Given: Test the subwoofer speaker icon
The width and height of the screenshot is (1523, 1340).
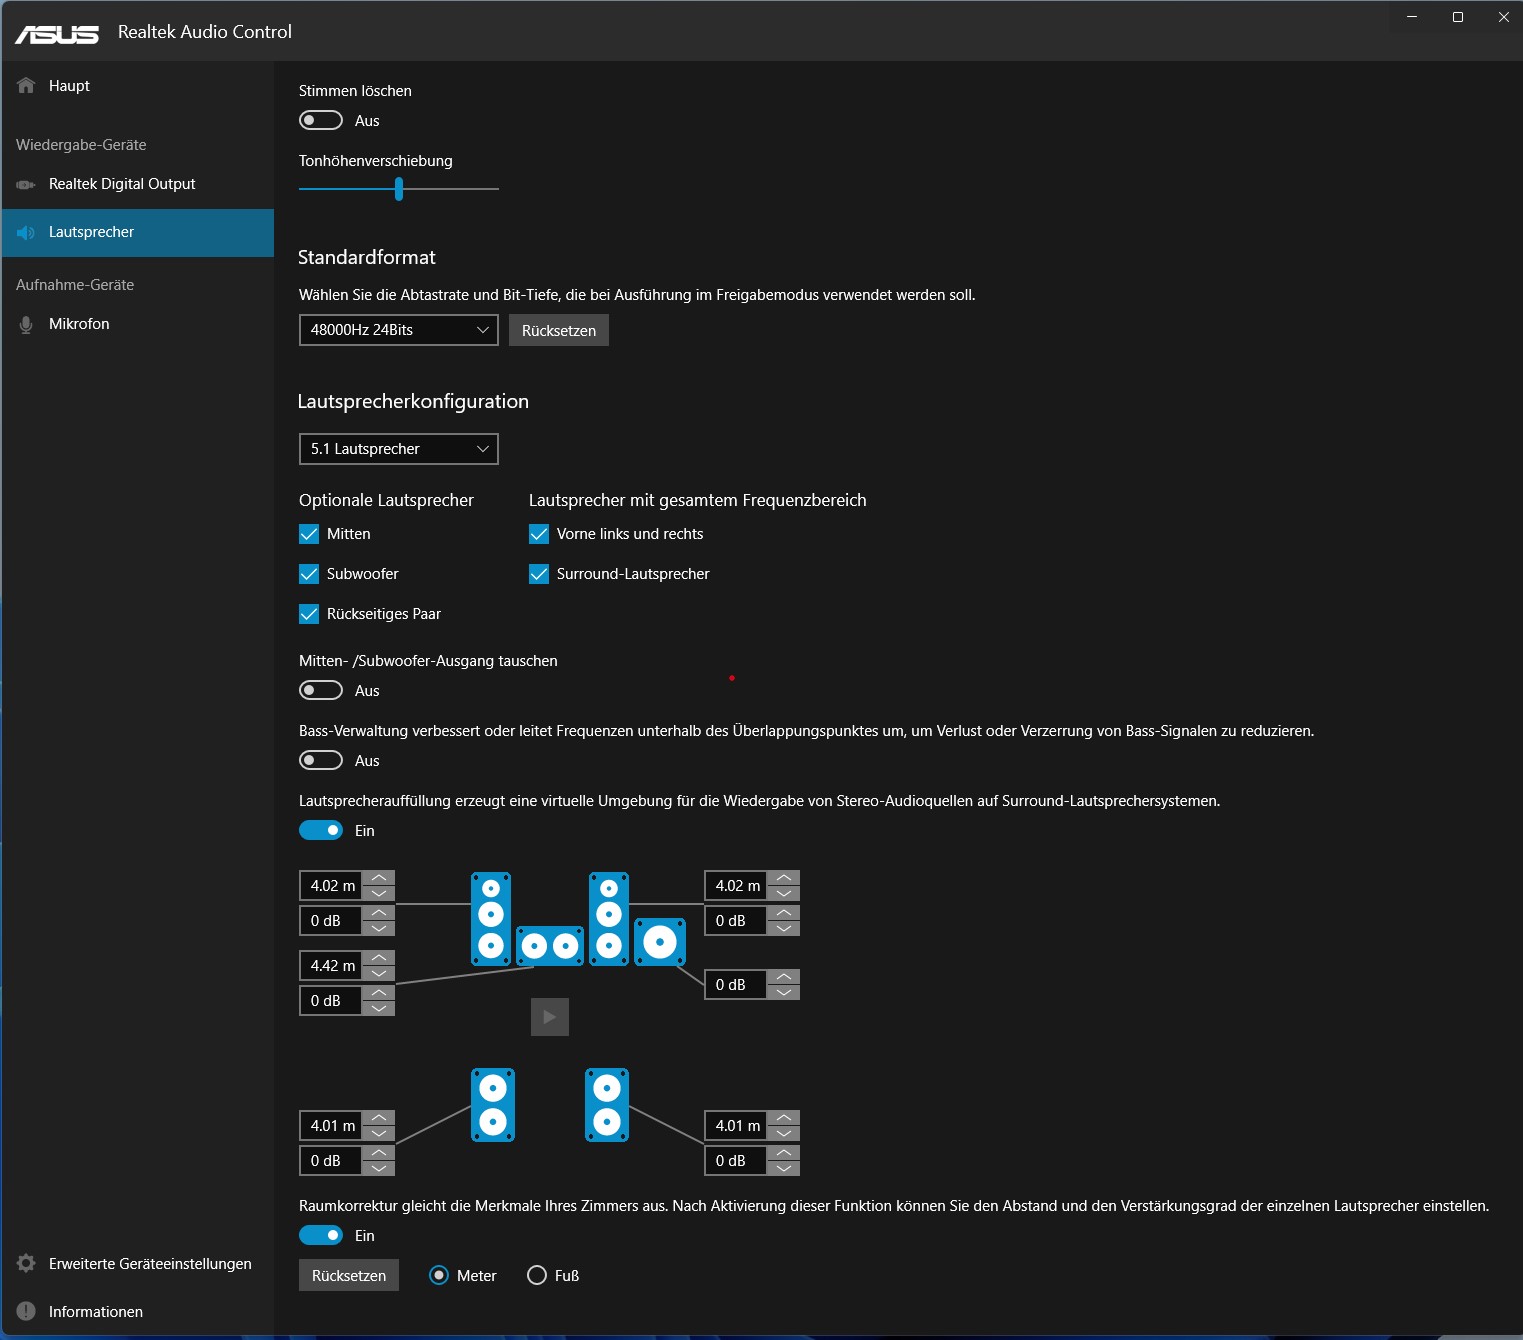Looking at the screenshot, I should click(660, 942).
